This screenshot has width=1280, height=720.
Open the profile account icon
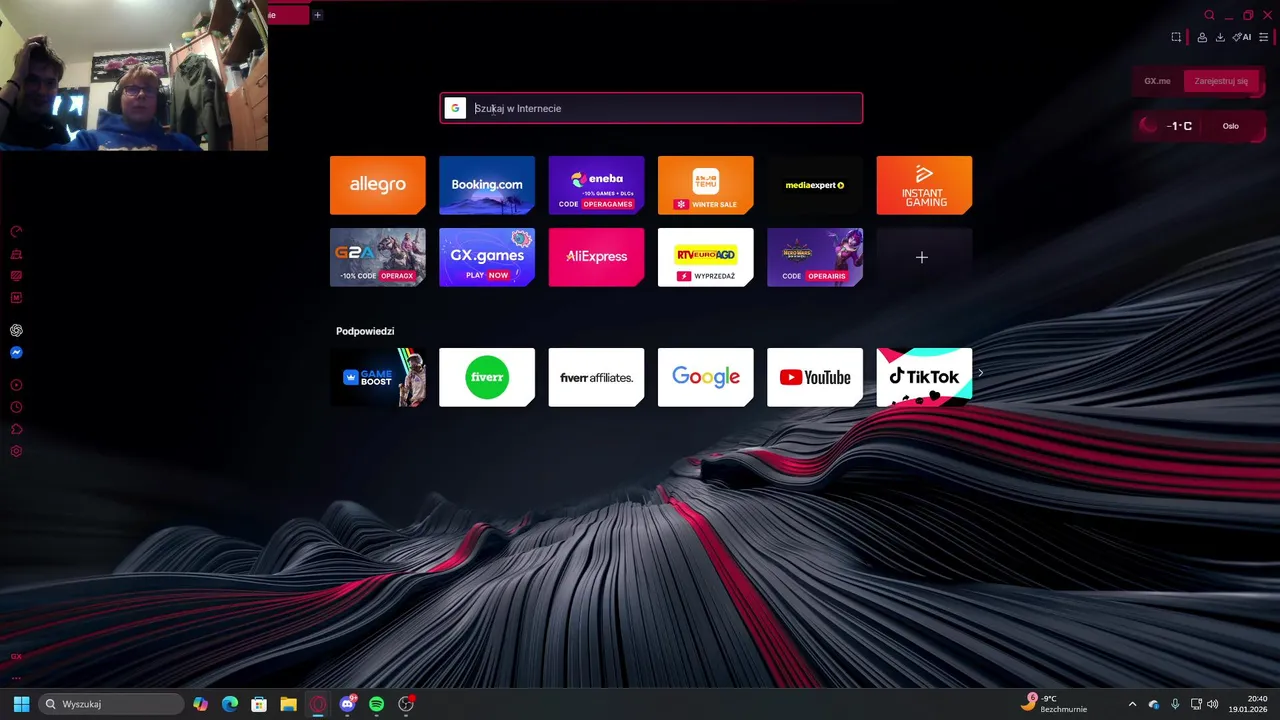click(x=1202, y=37)
